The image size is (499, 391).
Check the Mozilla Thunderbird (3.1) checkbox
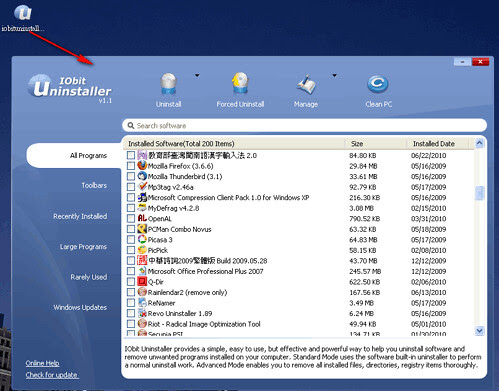tap(131, 176)
